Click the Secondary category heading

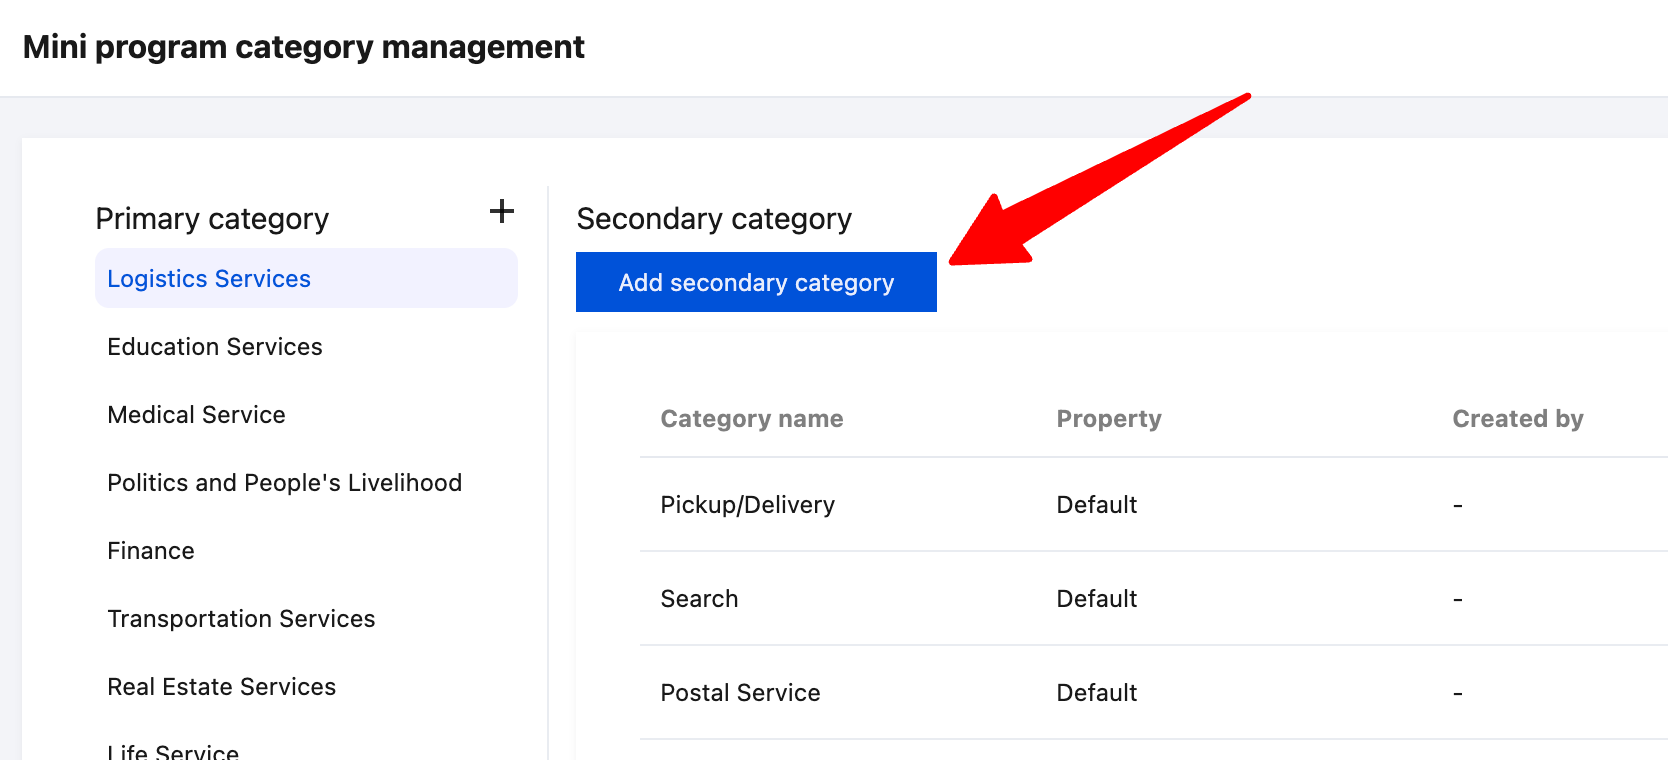pyautogui.click(x=714, y=219)
